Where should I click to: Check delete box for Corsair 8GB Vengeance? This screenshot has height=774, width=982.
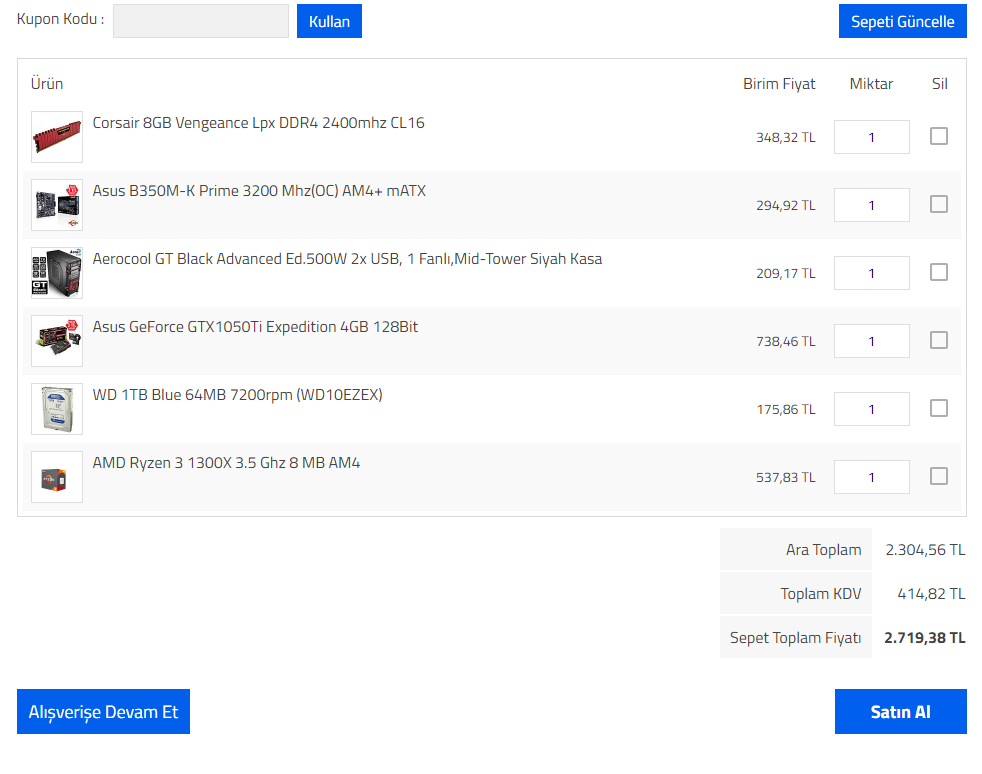coord(938,136)
